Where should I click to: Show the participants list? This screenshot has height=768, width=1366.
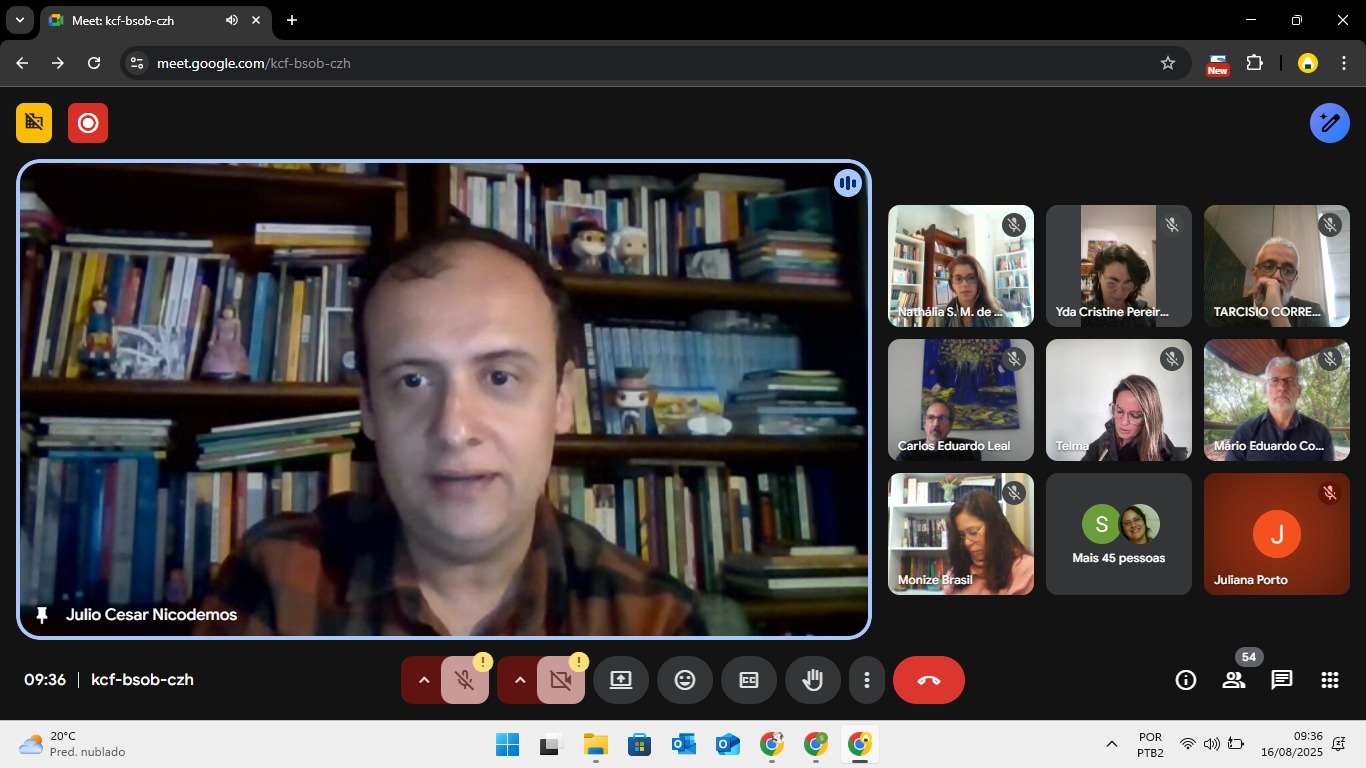tap(1233, 680)
